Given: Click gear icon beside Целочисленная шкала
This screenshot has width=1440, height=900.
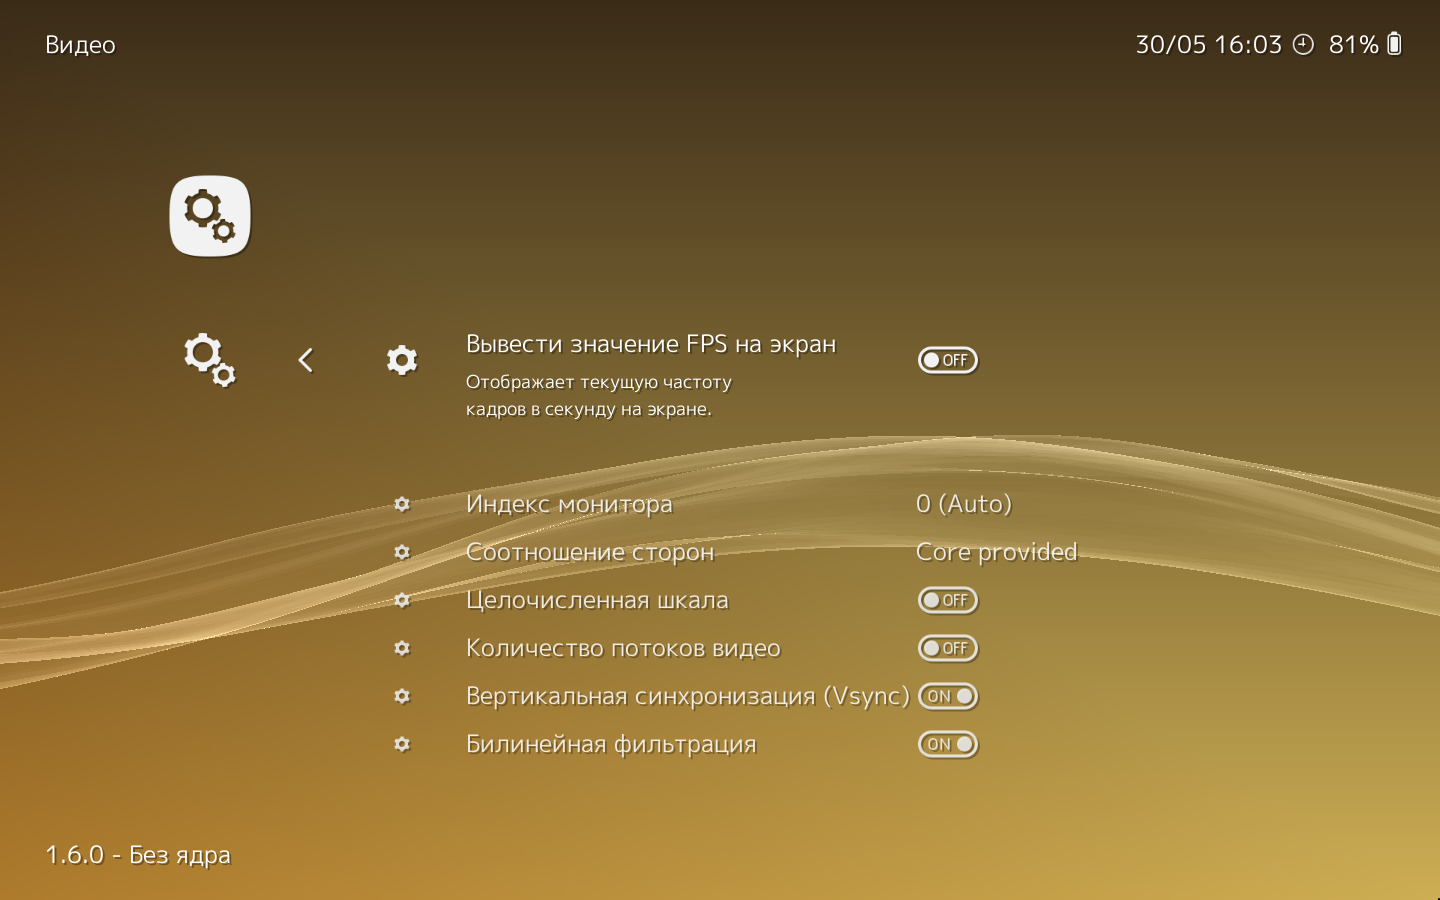Looking at the screenshot, I should click(402, 600).
